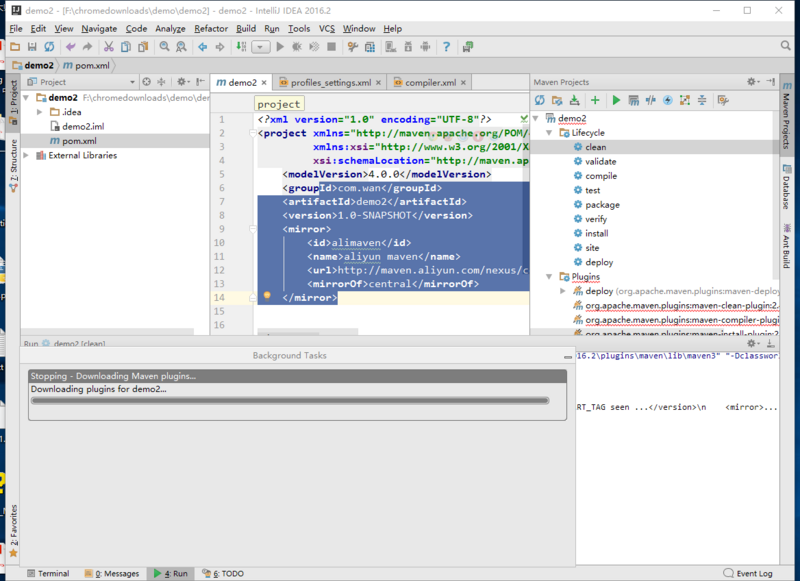Toggle the Ant Build side panel
This screenshot has height=581, width=800.
pos(786,246)
